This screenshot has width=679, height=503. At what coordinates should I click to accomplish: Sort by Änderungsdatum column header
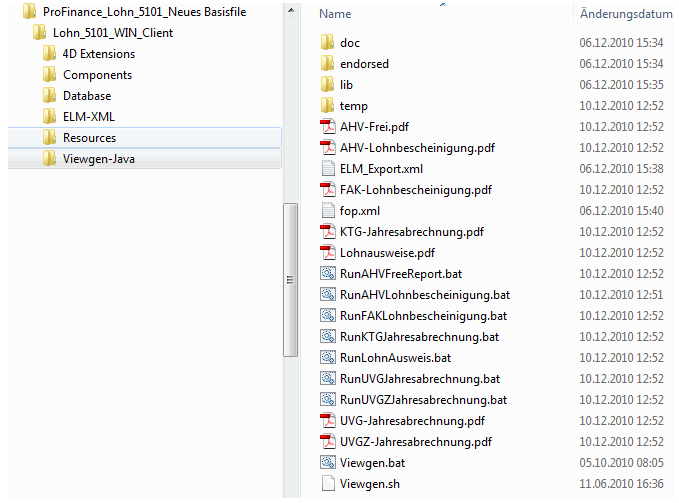click(625, 15)
